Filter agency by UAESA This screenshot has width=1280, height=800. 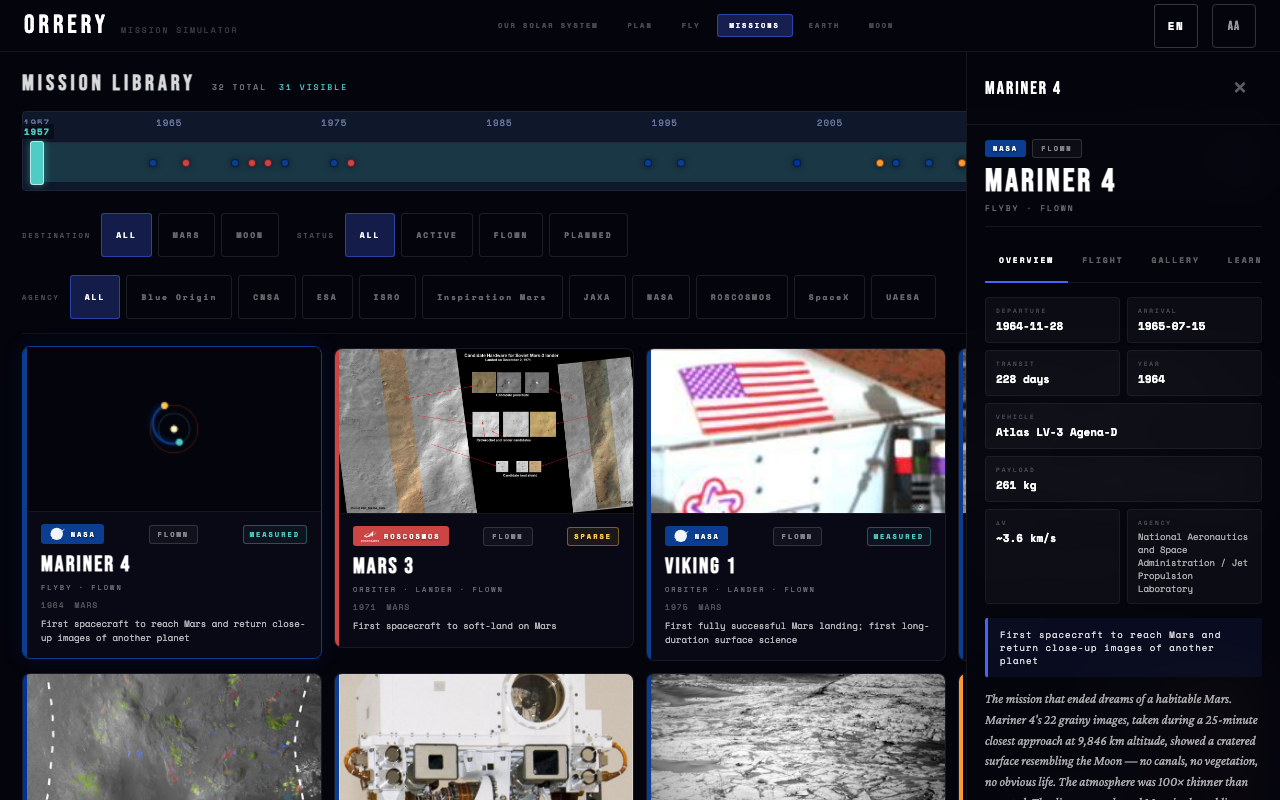[903, 297]
